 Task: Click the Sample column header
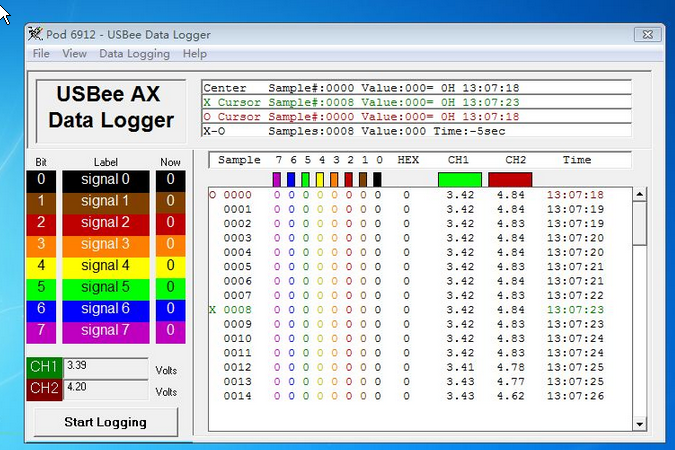[x=239, y=160]
